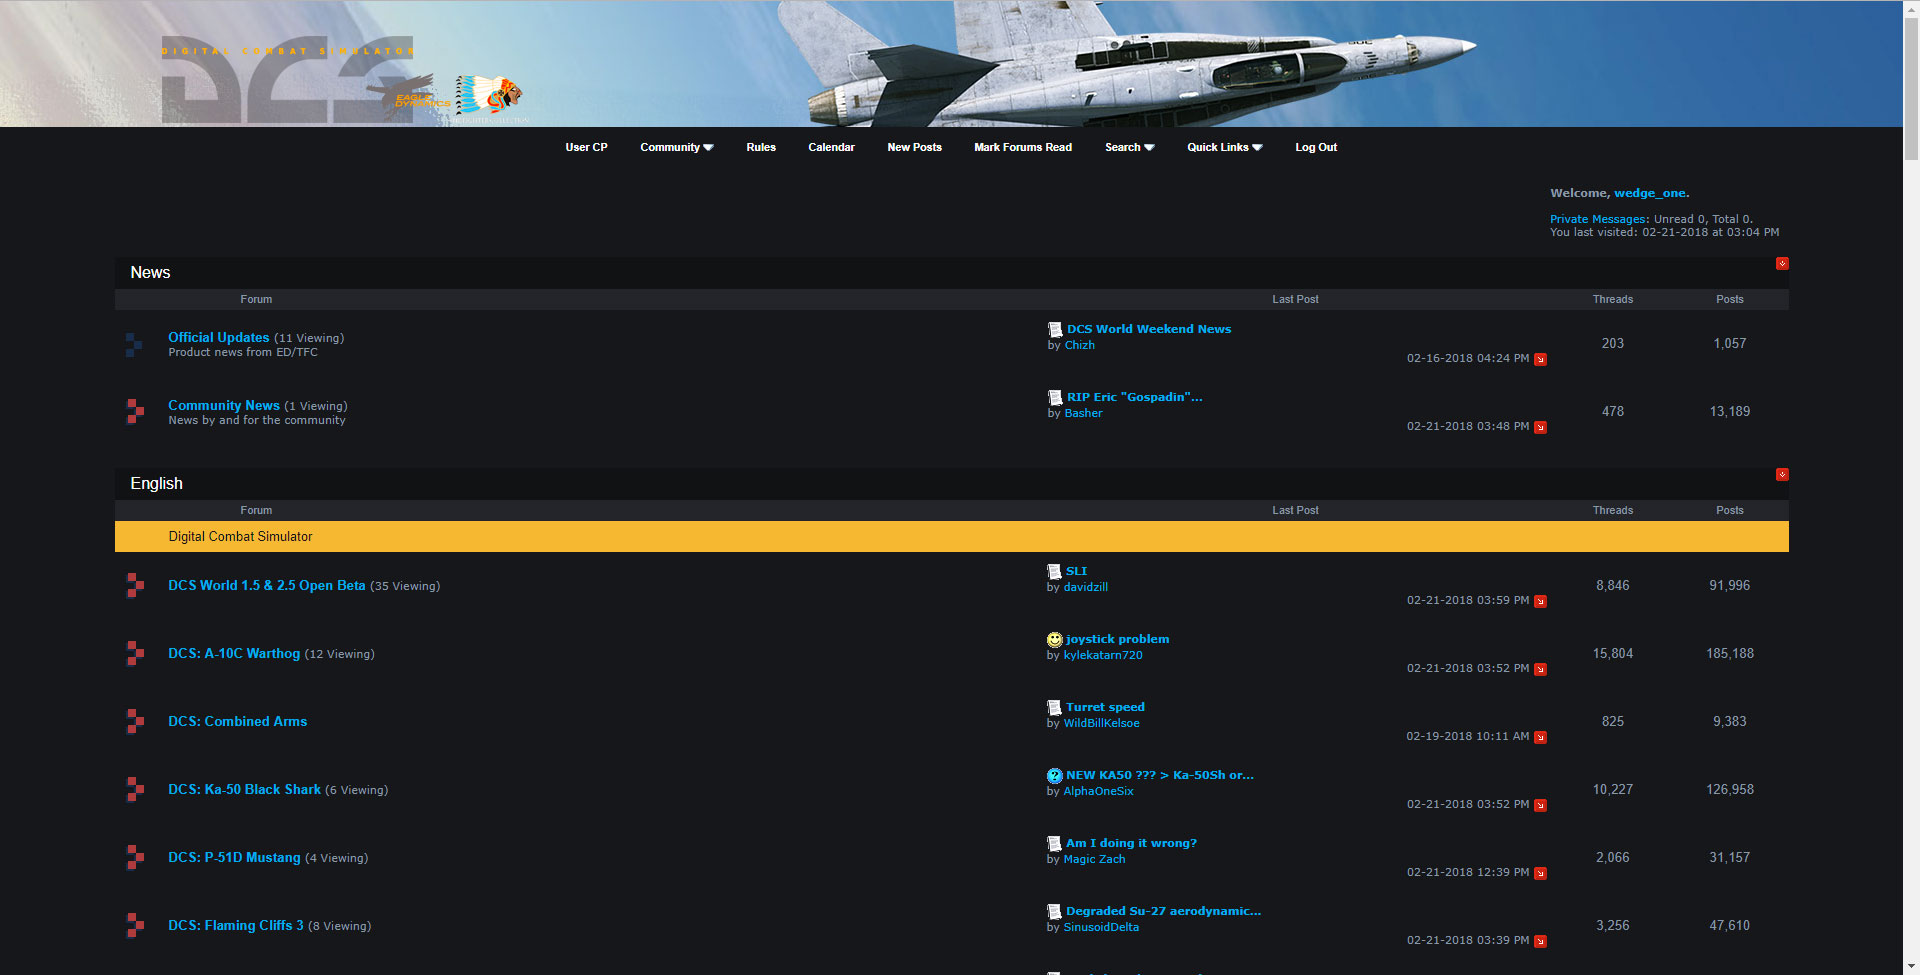View kylekatarn720's user profile
This screenshot has height=975, width=1920.
click(x=1103, y=655)
